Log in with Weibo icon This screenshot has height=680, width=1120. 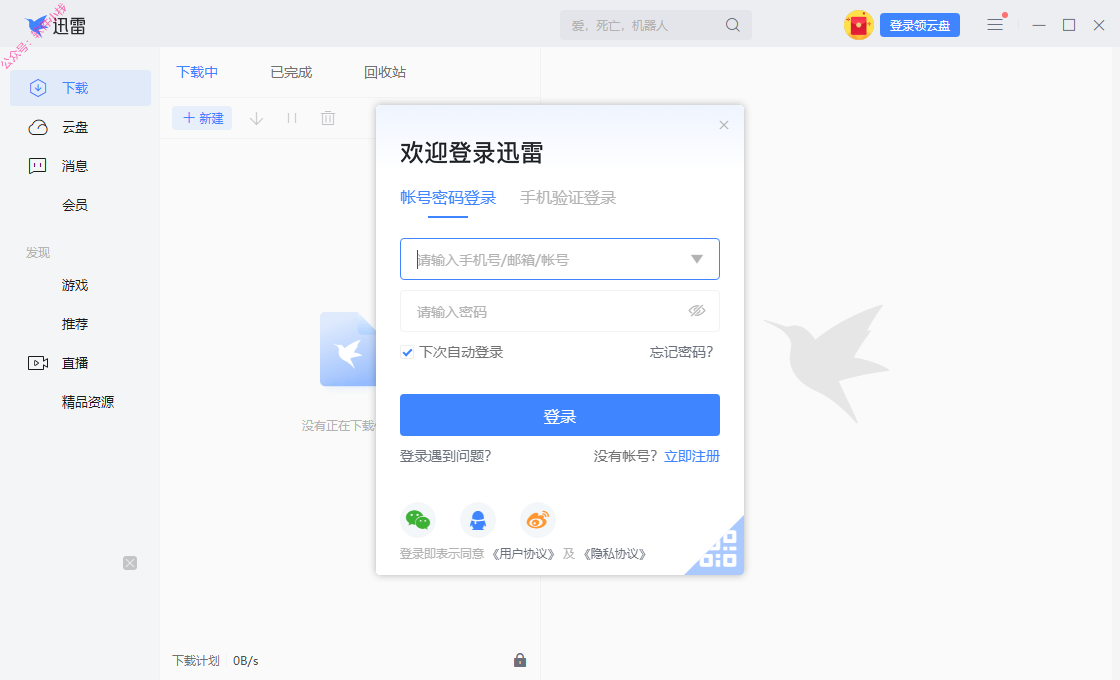[538, 520]
